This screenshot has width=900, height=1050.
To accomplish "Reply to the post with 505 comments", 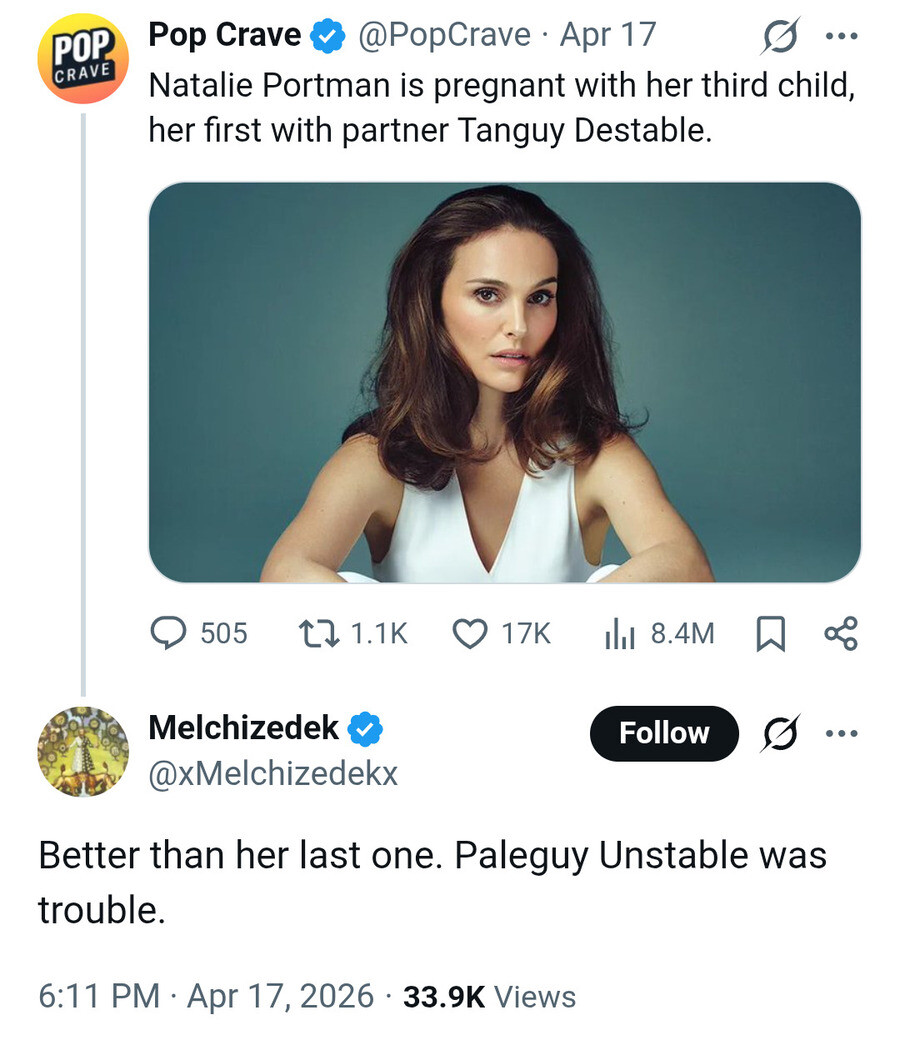I will point(199,633).
